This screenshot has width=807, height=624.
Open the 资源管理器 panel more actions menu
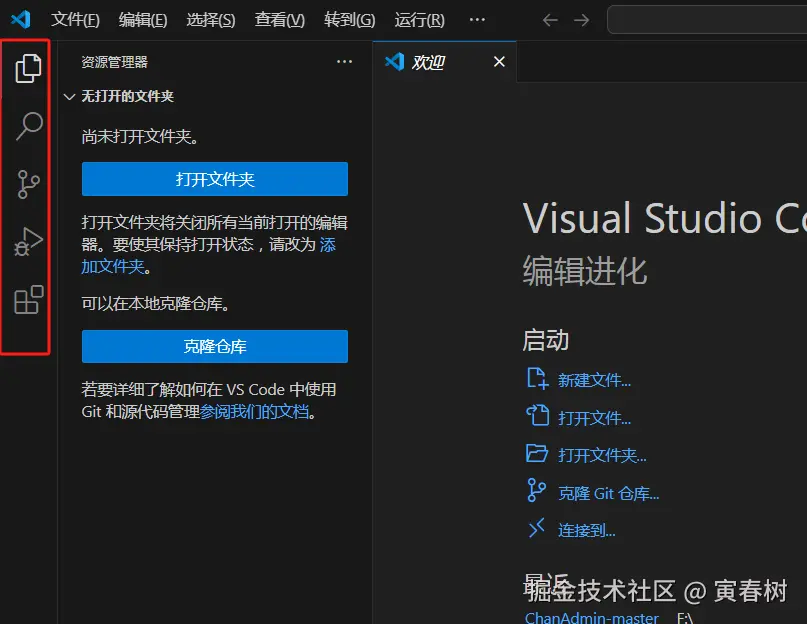[344, 62]
